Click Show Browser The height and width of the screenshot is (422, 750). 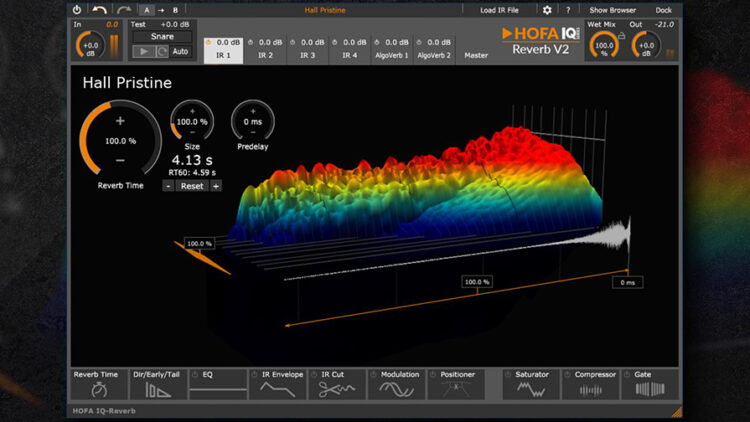pyautogui.click(x=612, y=10)
